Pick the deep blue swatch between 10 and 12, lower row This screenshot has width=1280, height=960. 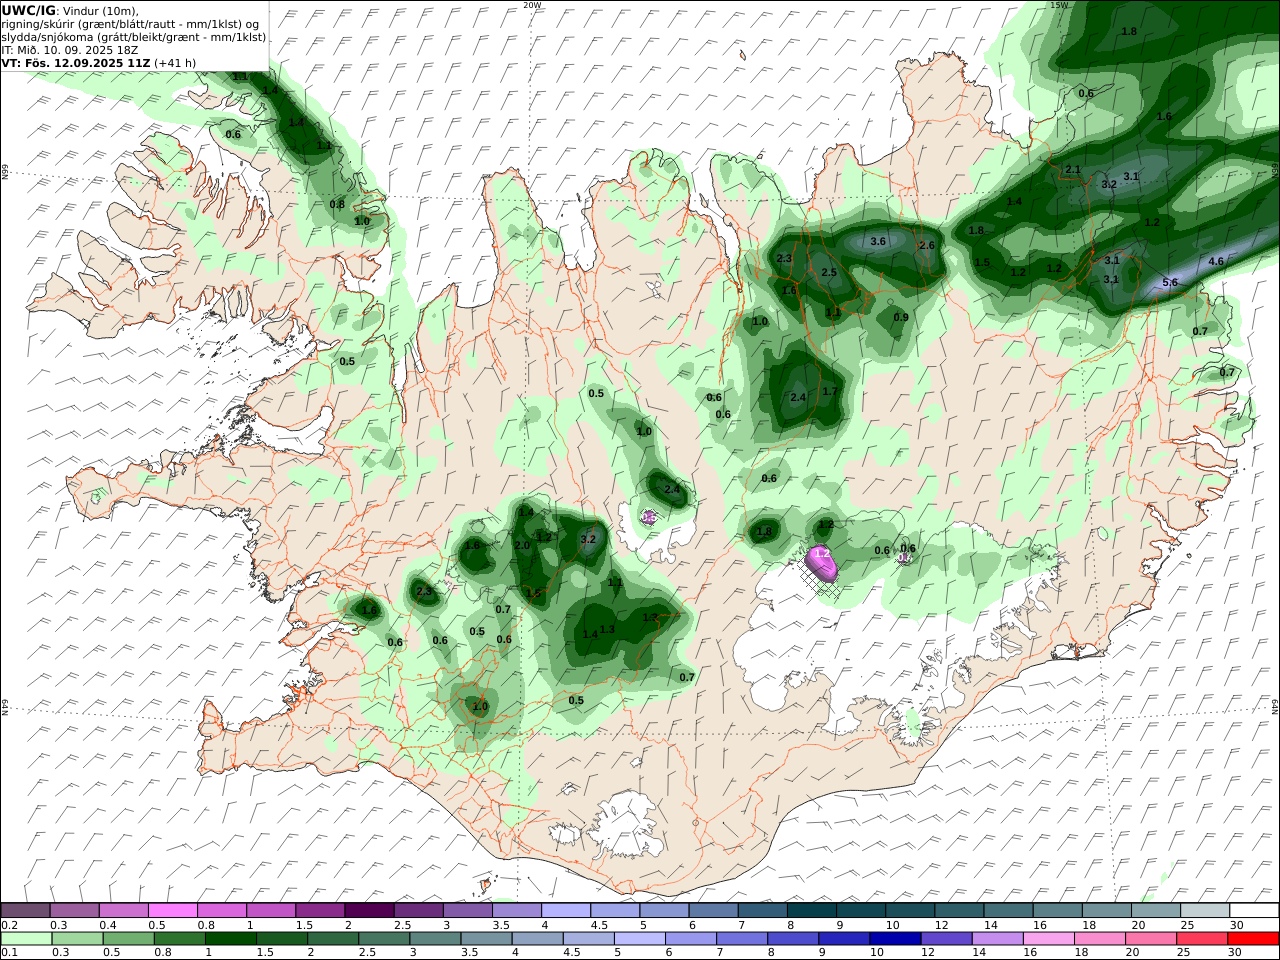coord(895,939)
